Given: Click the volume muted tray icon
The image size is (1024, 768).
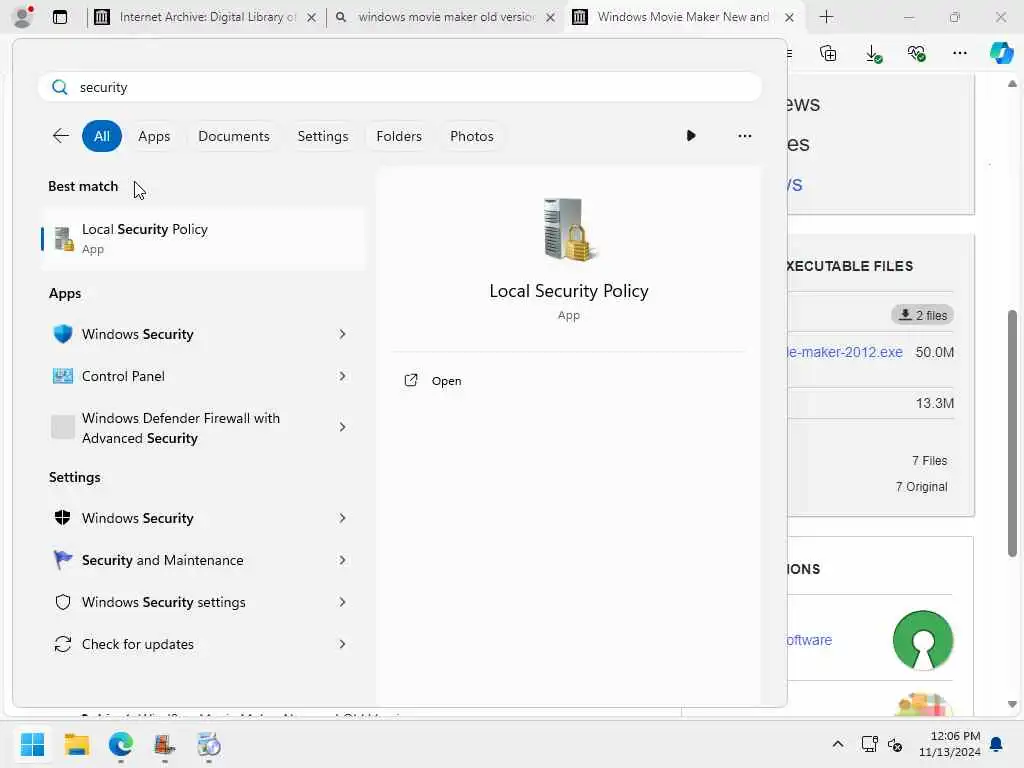Looking at the screenshot, I should pos(895,744).
